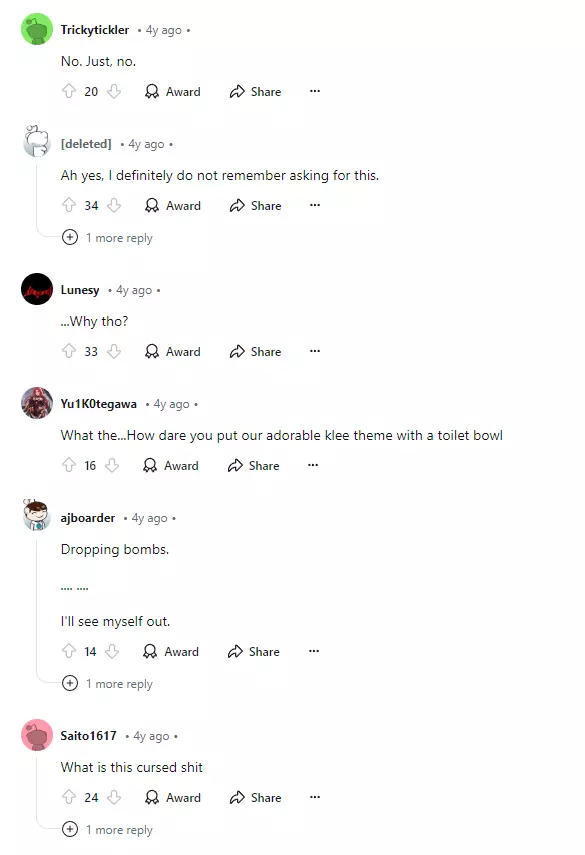Give Award to Trickytickler's comment

click(173, 92)
